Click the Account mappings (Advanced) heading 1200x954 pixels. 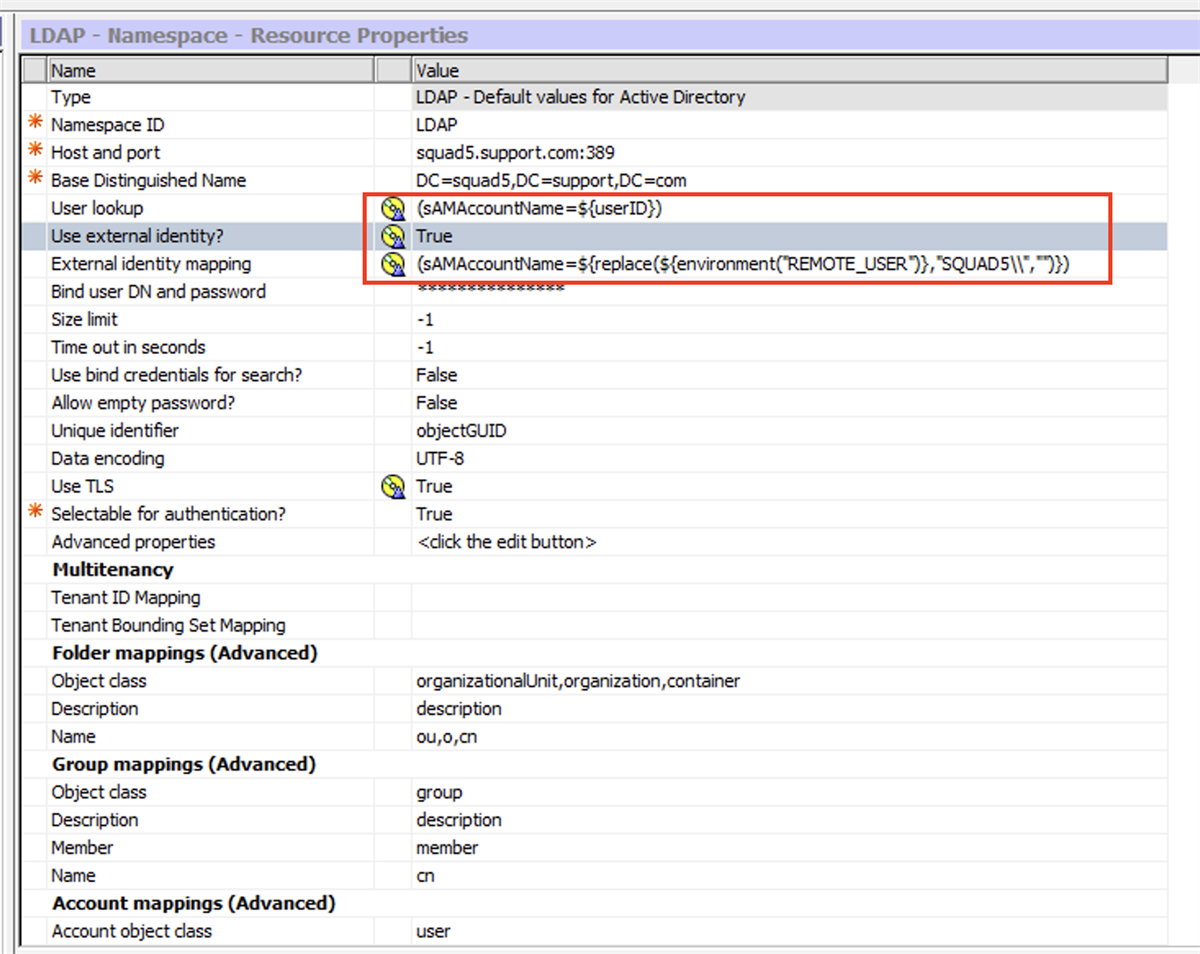pos(194,903)
